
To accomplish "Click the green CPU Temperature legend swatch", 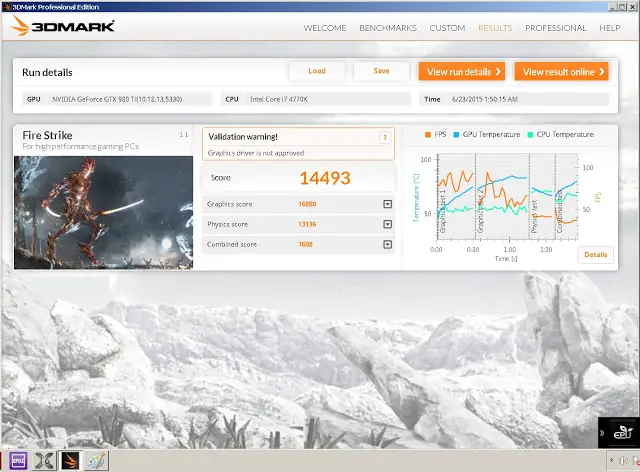I will coord(530,135).
